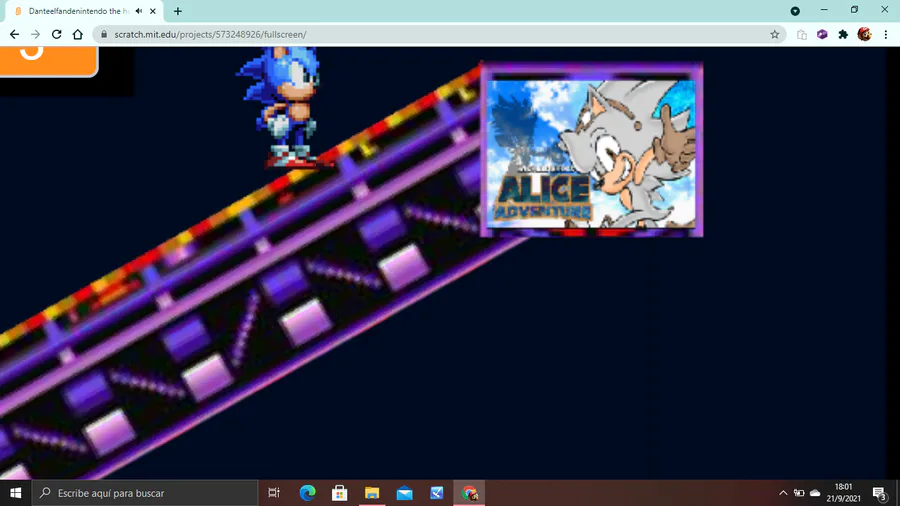The image size is (900, 506).
Task: Restore down the Chrome window
Action: click(x=854, y=10)
